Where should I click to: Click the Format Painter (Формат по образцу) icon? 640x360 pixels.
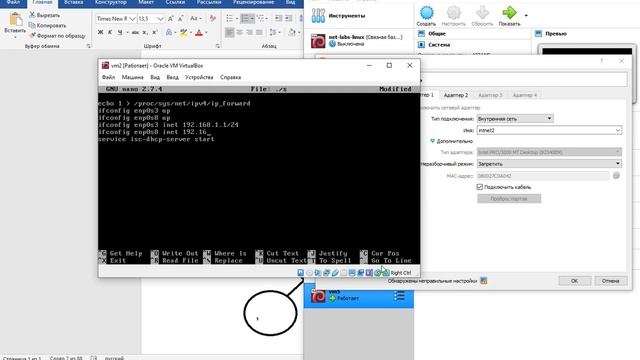coord(32,36)
